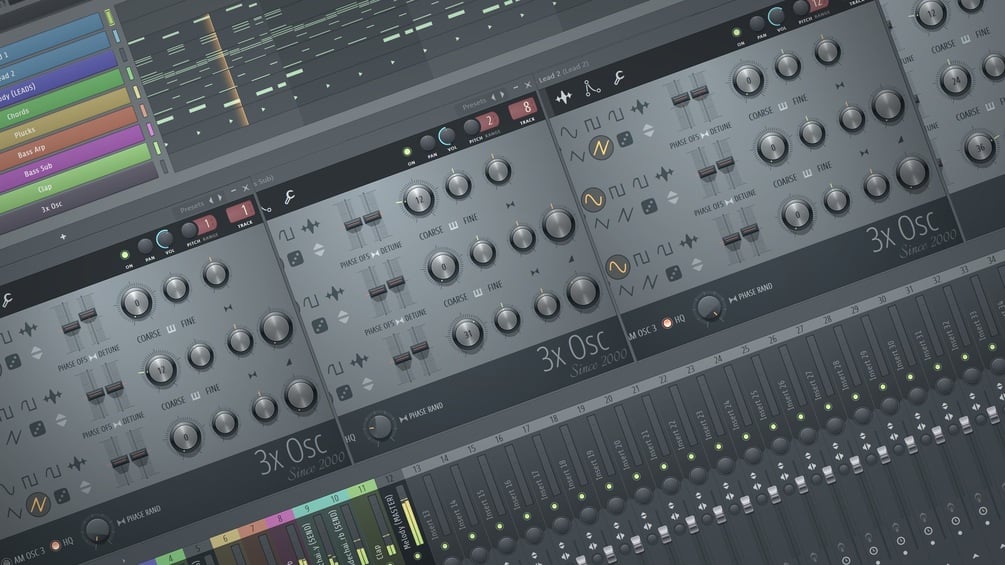The height and width of the screenshot is (565, 1005).
Task: Select rounded square wave for top oscillator in Lead 2
Action: click(x=615, y=116)
